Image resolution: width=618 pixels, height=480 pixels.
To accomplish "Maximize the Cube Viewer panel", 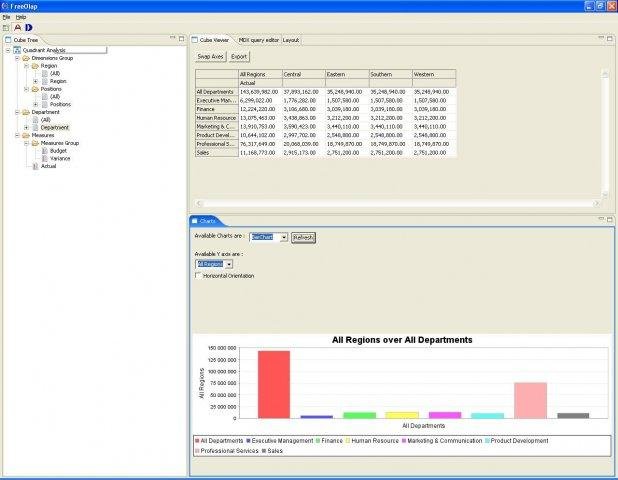I will [610, 39].
